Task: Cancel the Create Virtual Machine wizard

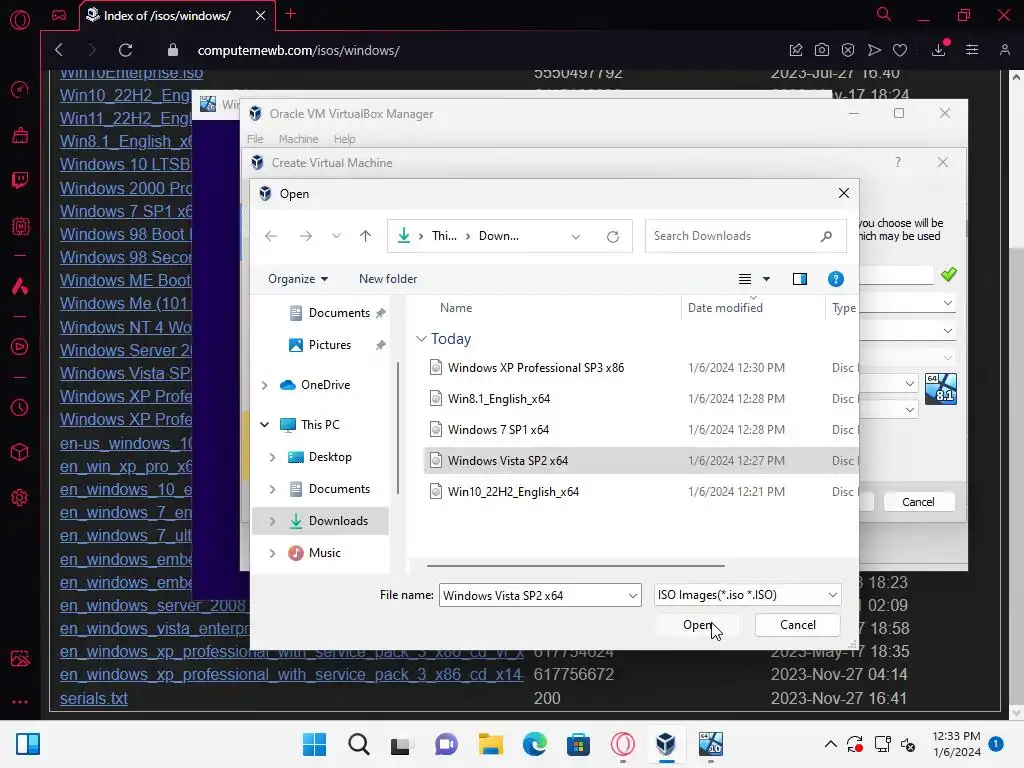Action: click(918, 502)
